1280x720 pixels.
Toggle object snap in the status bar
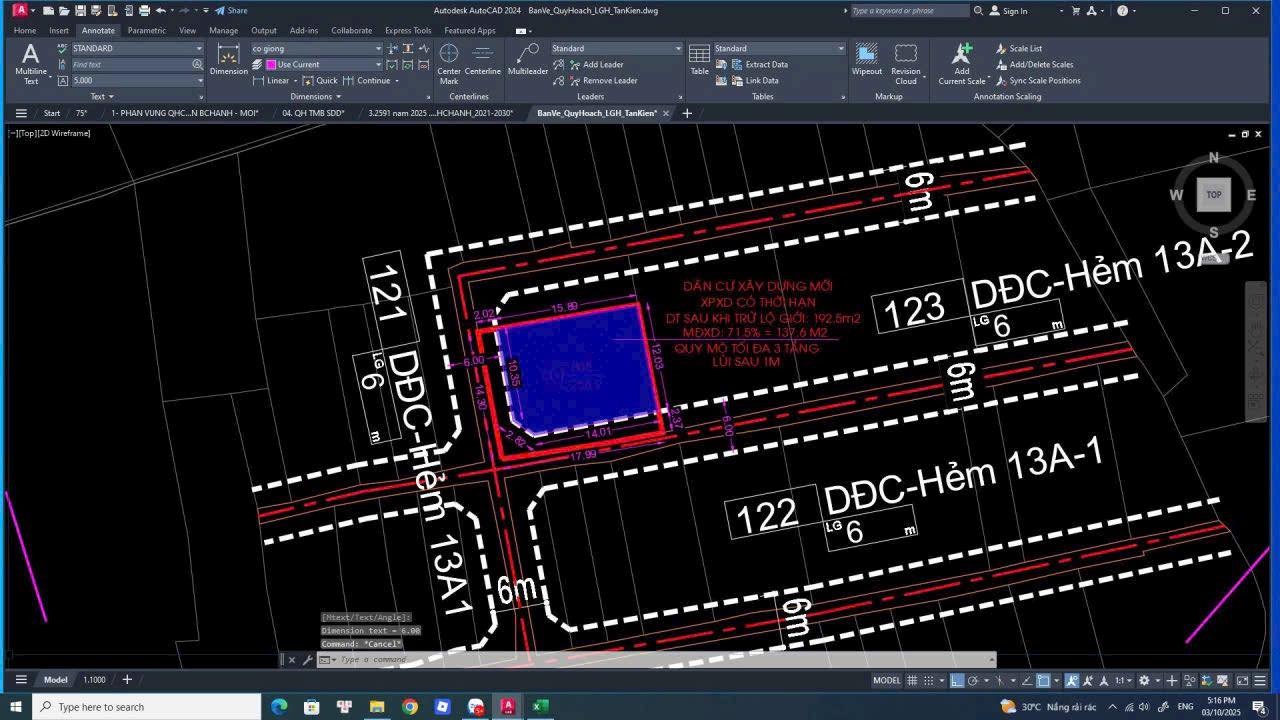(x=1042, y=681)
